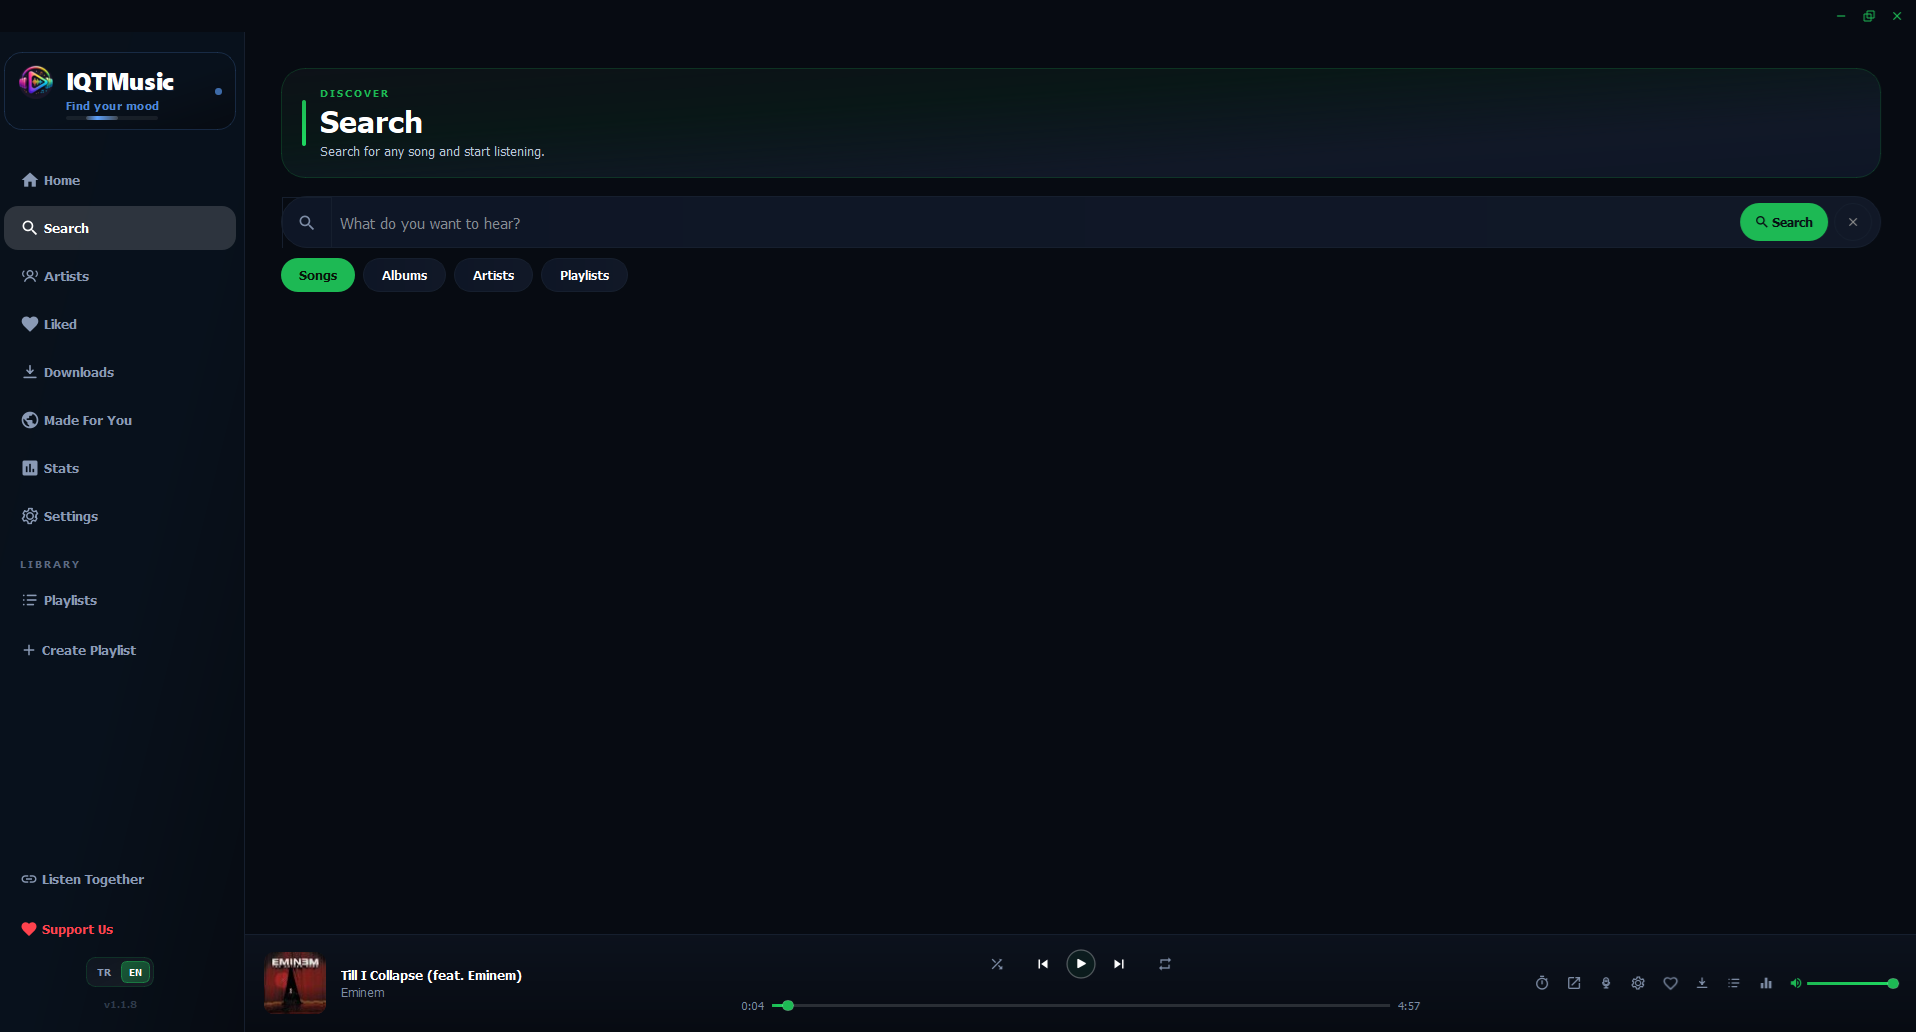
Task: Open player settings gear in bottom bar
Action: point(1638,983)
